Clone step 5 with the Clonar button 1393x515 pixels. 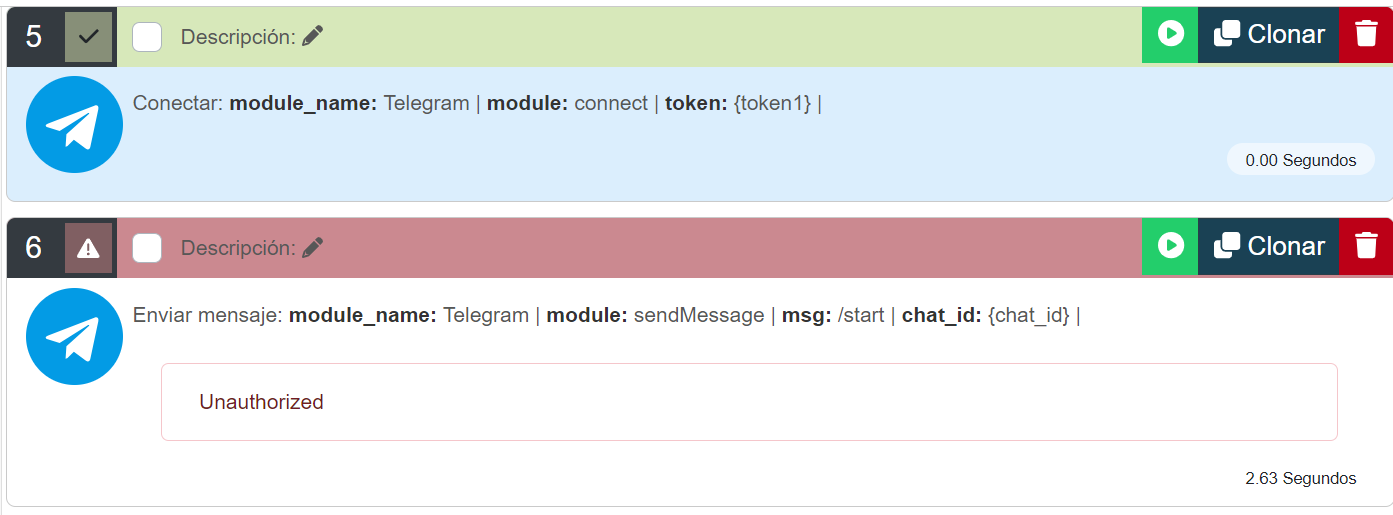tap(1269, 35)
